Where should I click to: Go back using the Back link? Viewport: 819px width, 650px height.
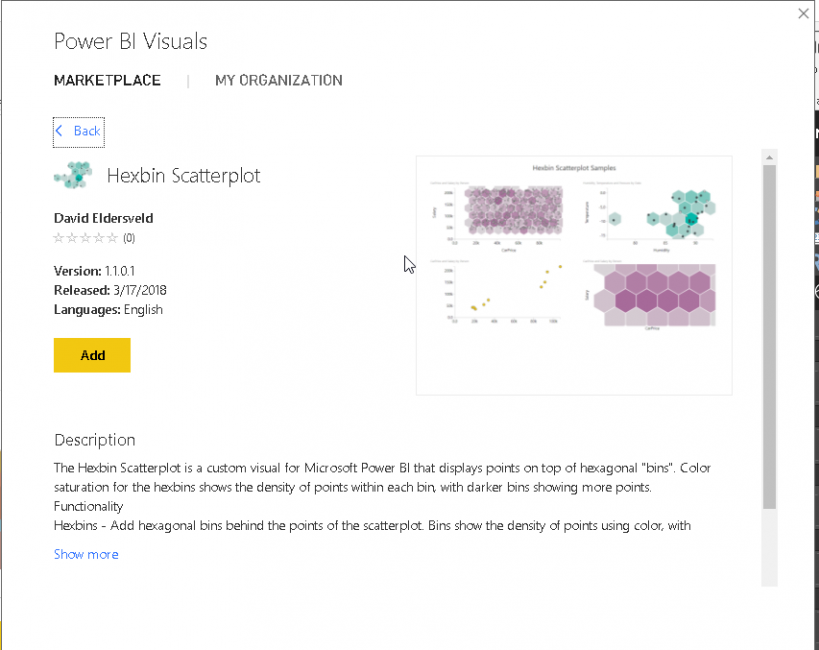87,131
